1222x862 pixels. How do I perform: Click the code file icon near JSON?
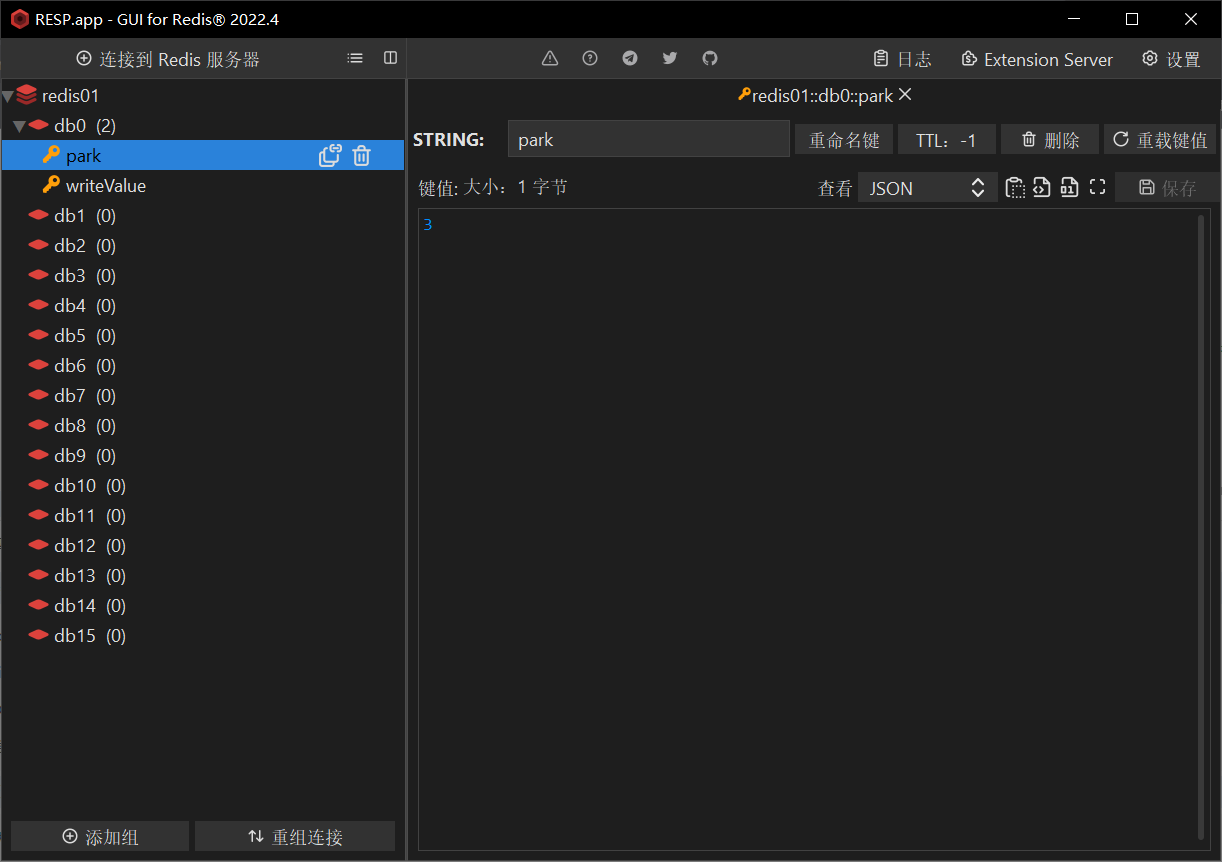[x=1042, y=187]
